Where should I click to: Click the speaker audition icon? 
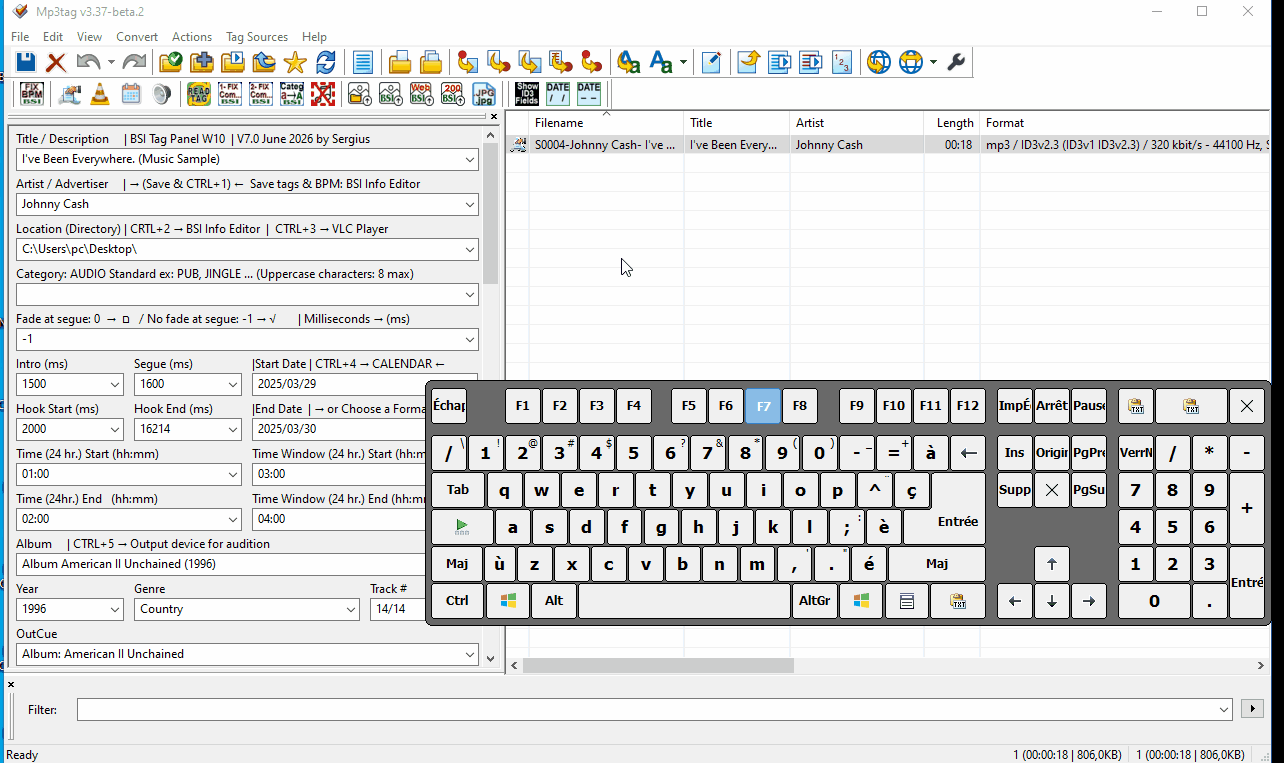[x=162, y=94]
